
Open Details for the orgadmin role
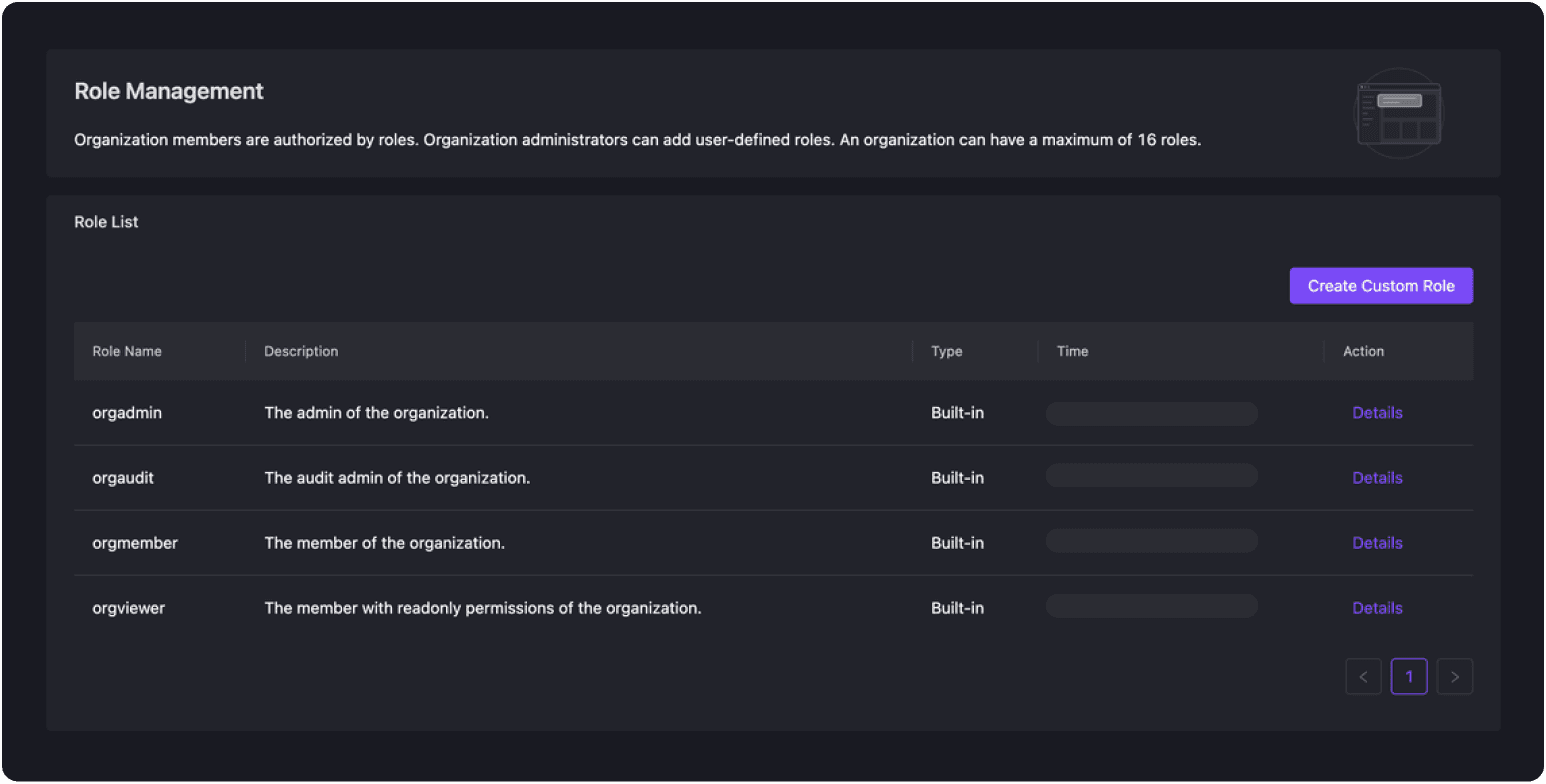pos(1377,413)
